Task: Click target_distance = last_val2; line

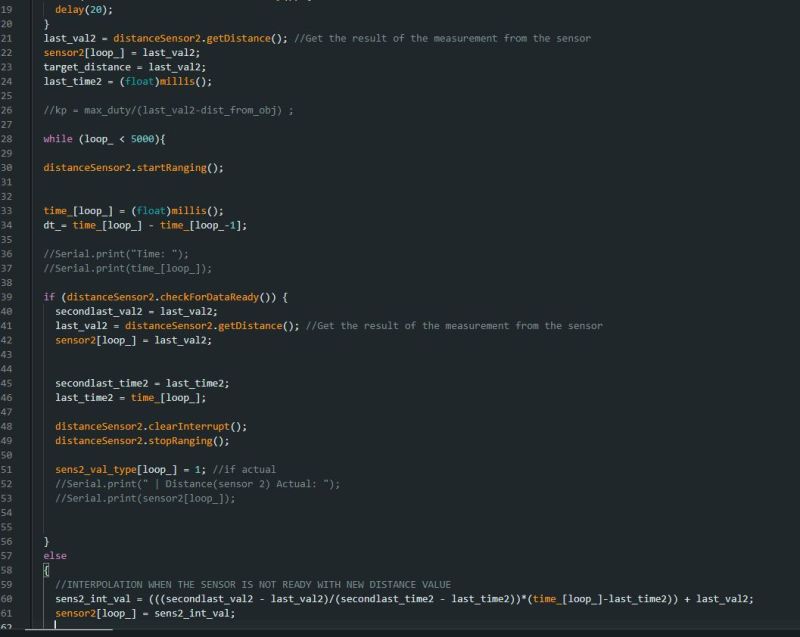Action: [124, 67]
